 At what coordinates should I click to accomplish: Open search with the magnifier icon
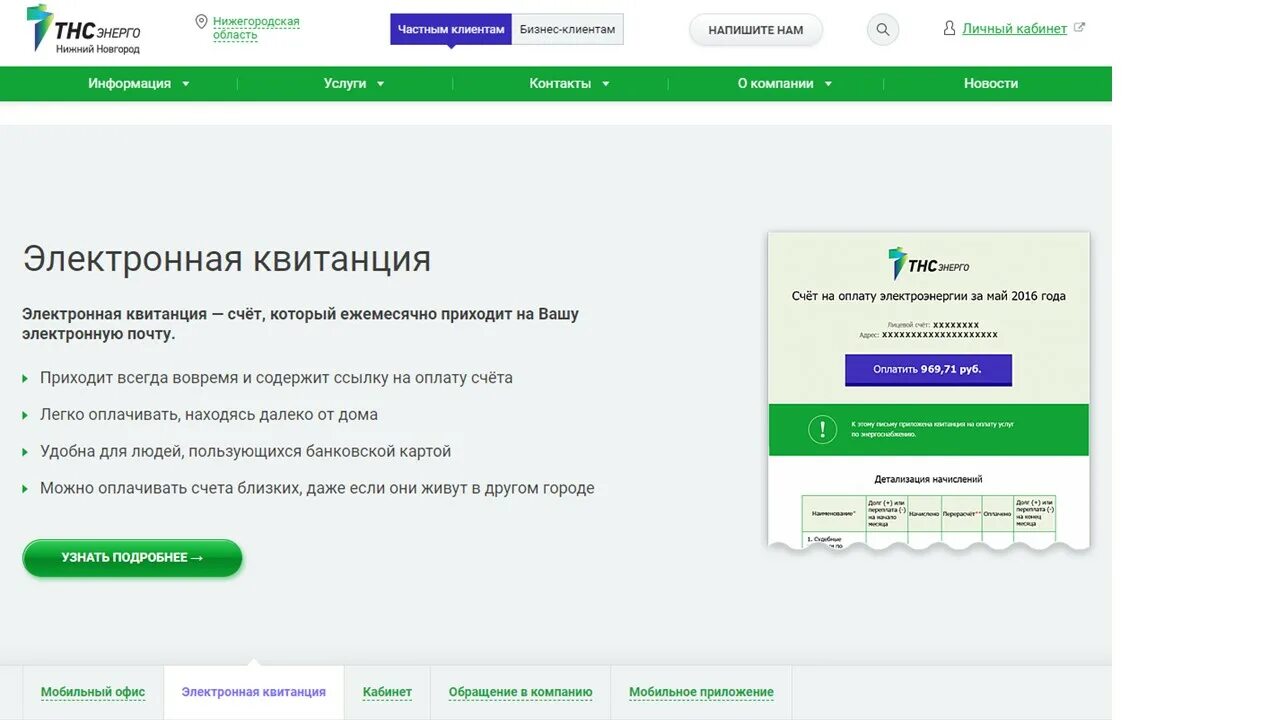pyautogui.click(x=883, y=30)
